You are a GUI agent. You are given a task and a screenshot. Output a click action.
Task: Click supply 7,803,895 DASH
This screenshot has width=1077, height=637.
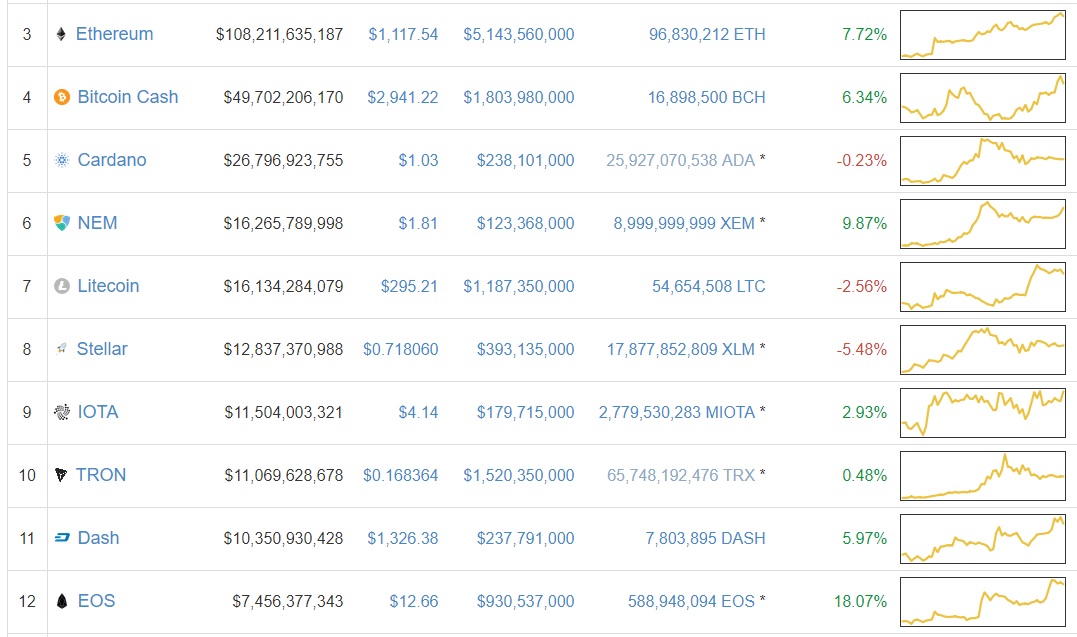point(705,538)
